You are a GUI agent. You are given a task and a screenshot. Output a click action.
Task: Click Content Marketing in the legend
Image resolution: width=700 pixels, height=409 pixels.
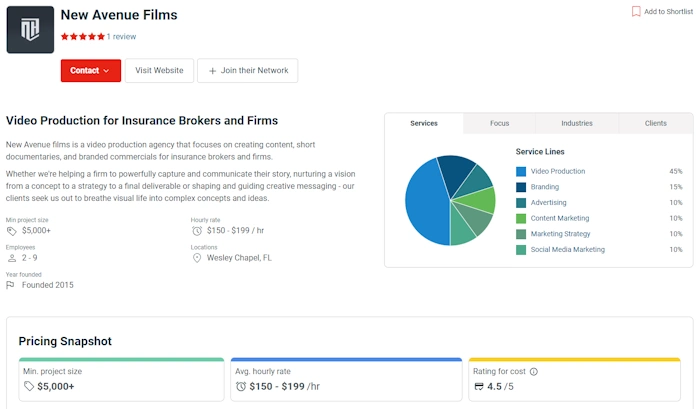(560, 218)
